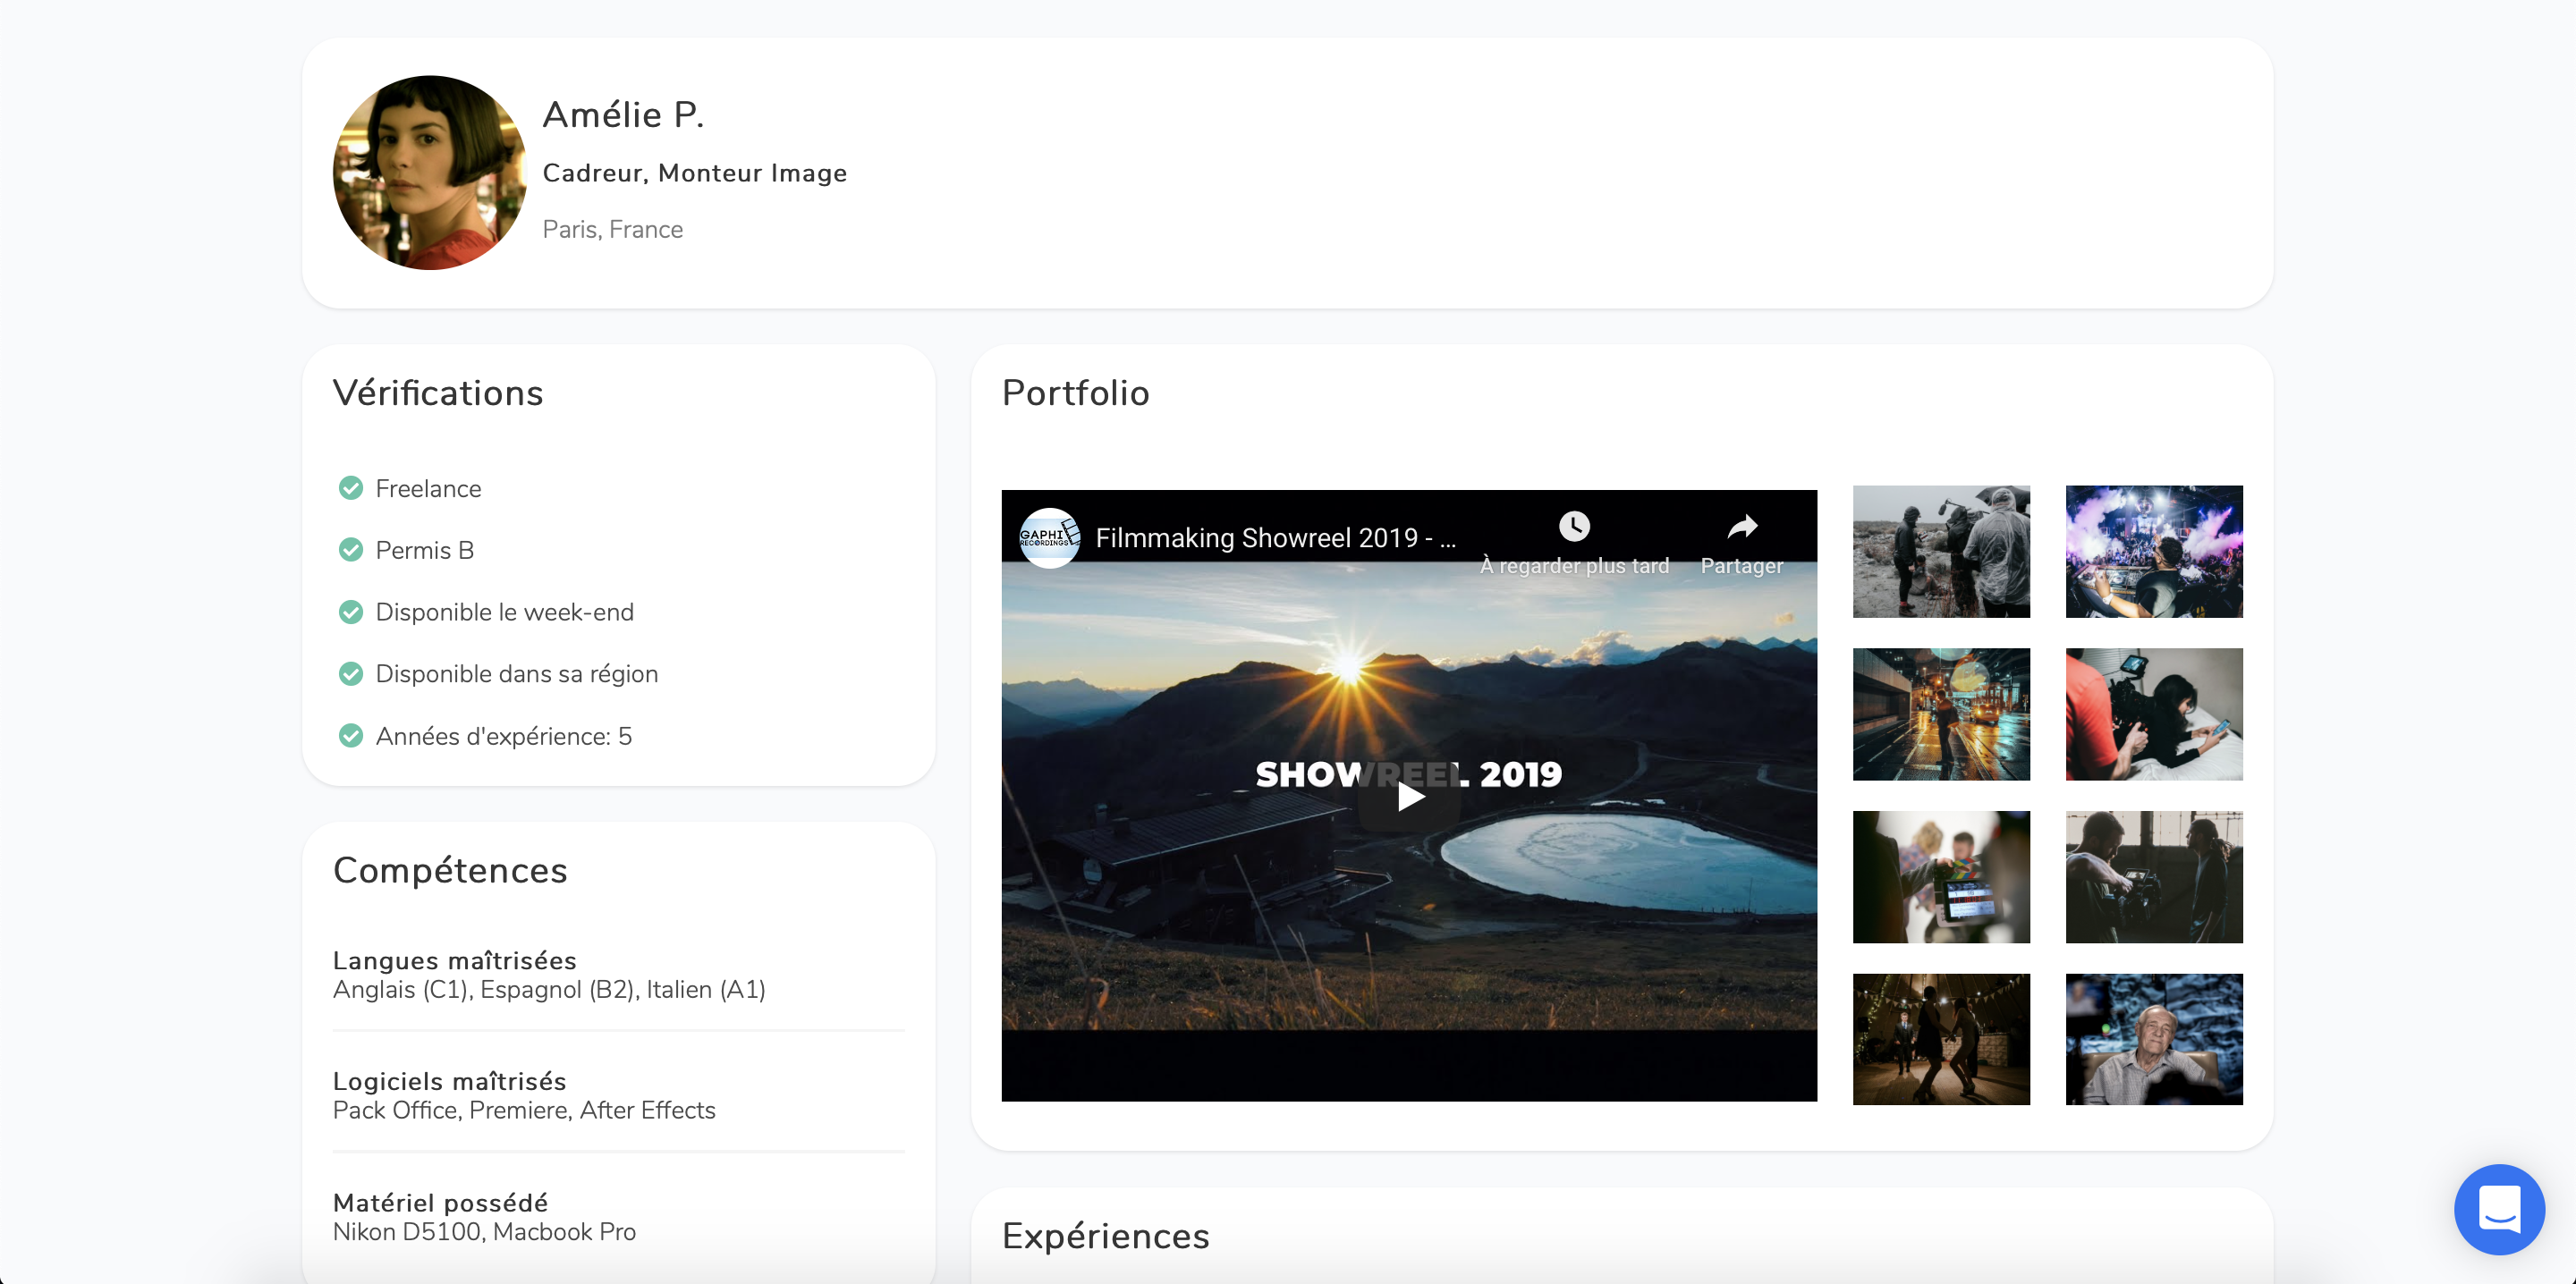Click the Matériel possédé label
The height and width of the screenshot is (1284, 2576).
coord(441,1202)
